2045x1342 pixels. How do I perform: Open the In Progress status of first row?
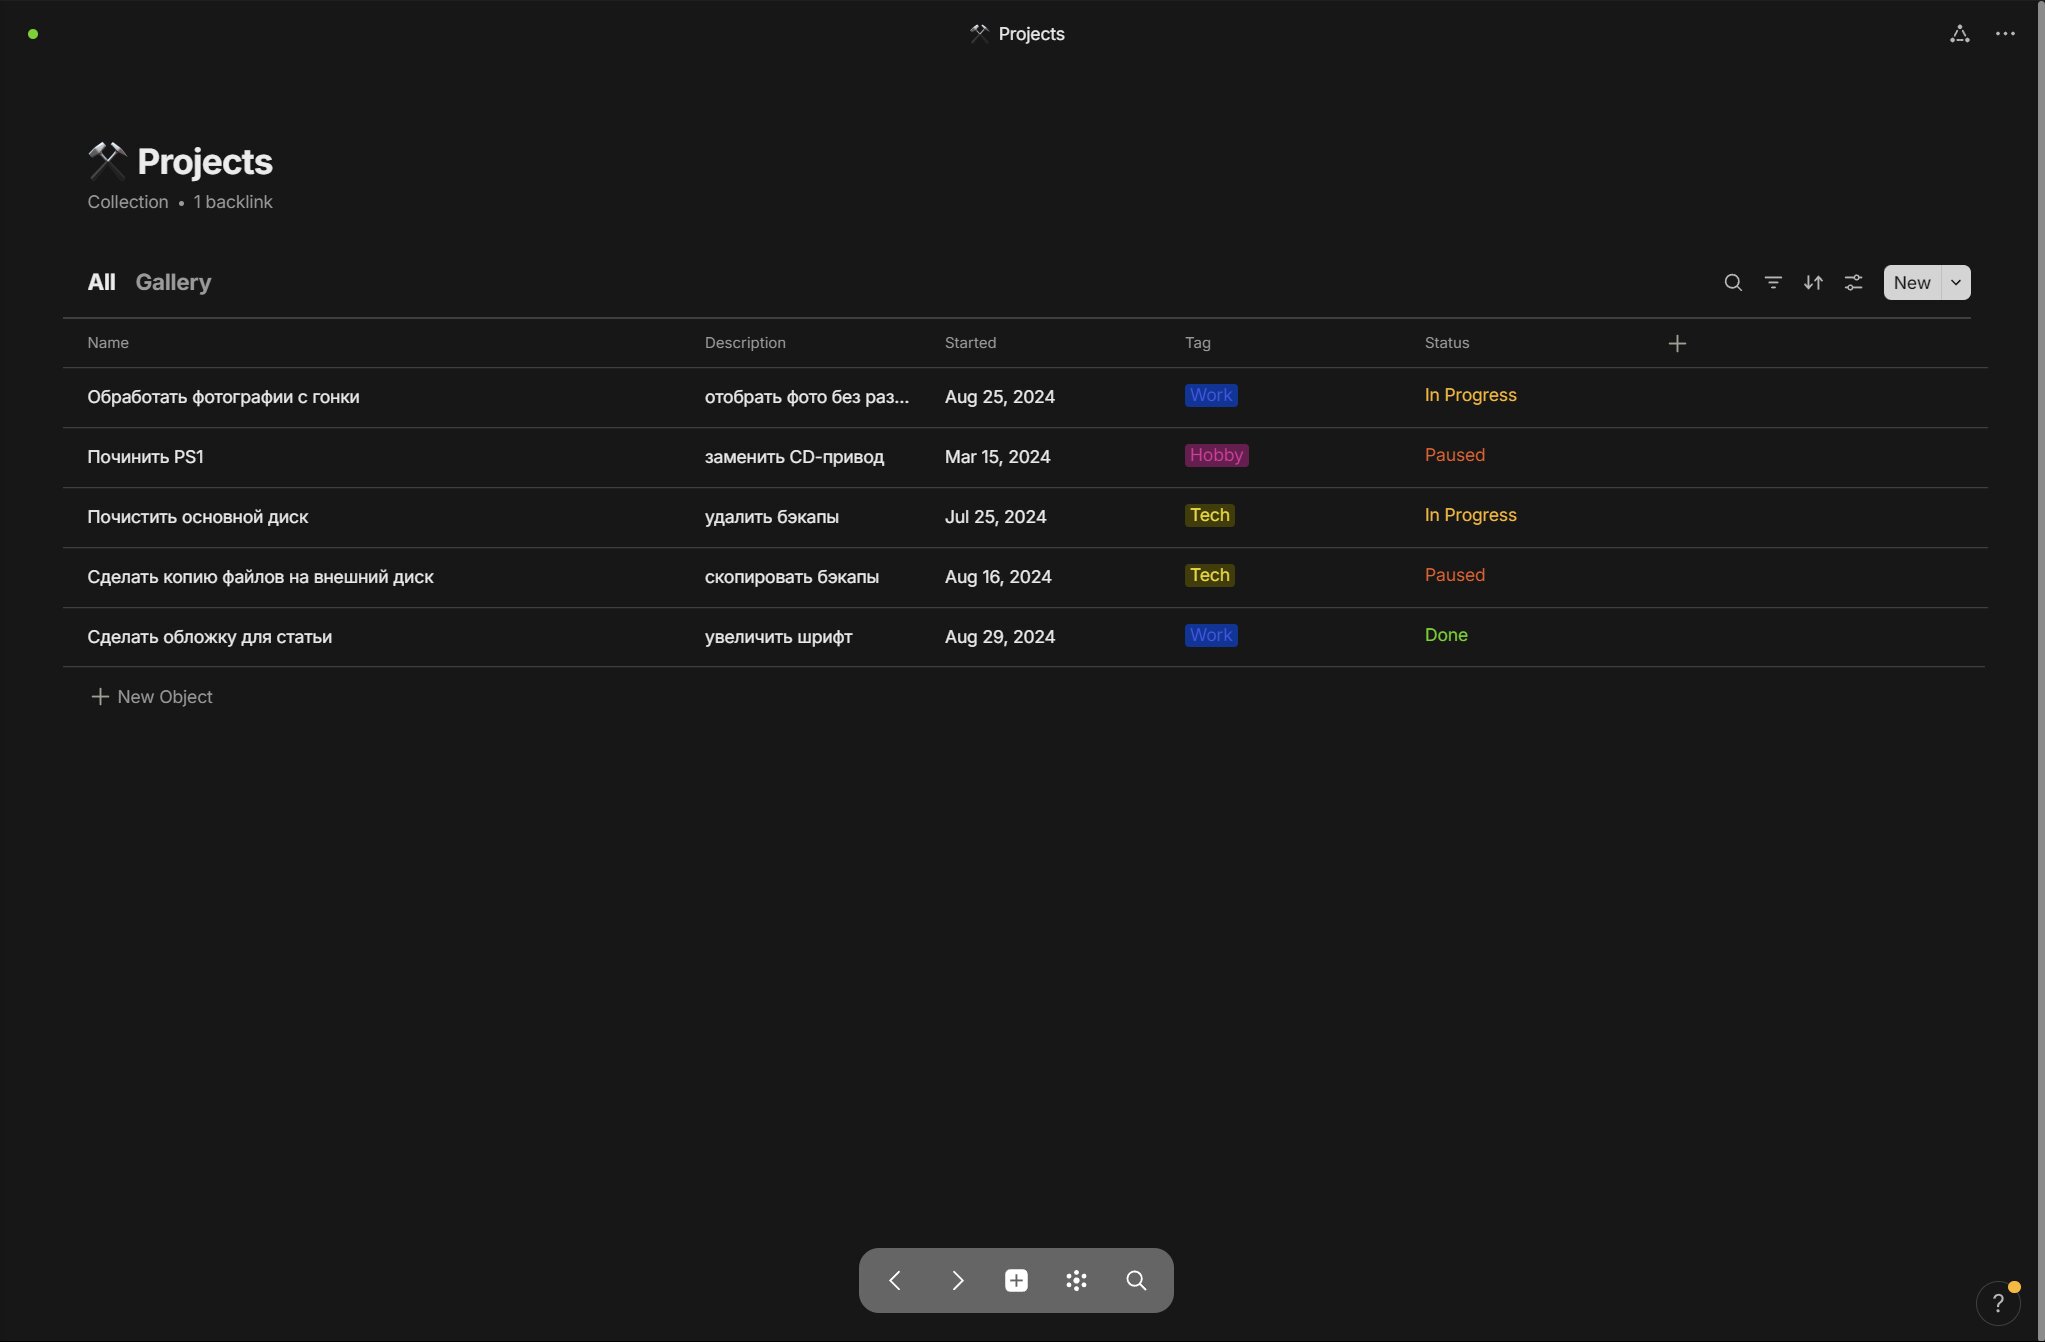1470,395
